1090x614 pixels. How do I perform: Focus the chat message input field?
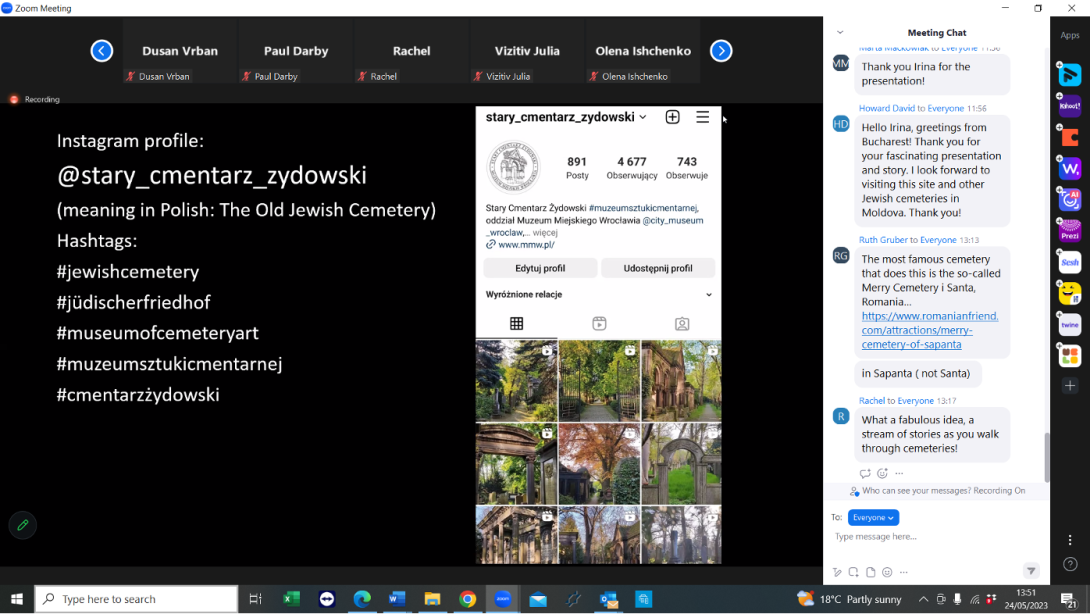pos(938,537)
